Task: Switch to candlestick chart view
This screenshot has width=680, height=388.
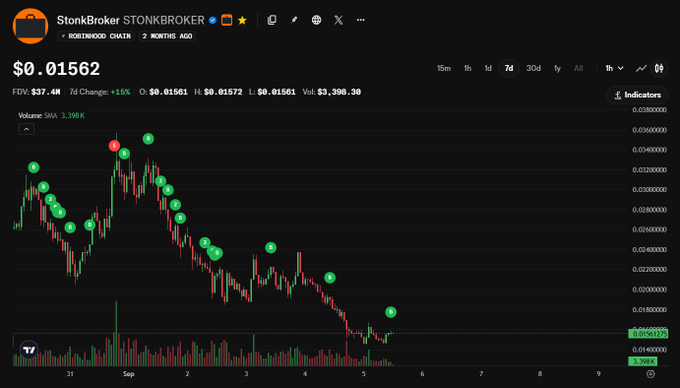Action: [659, 68]
